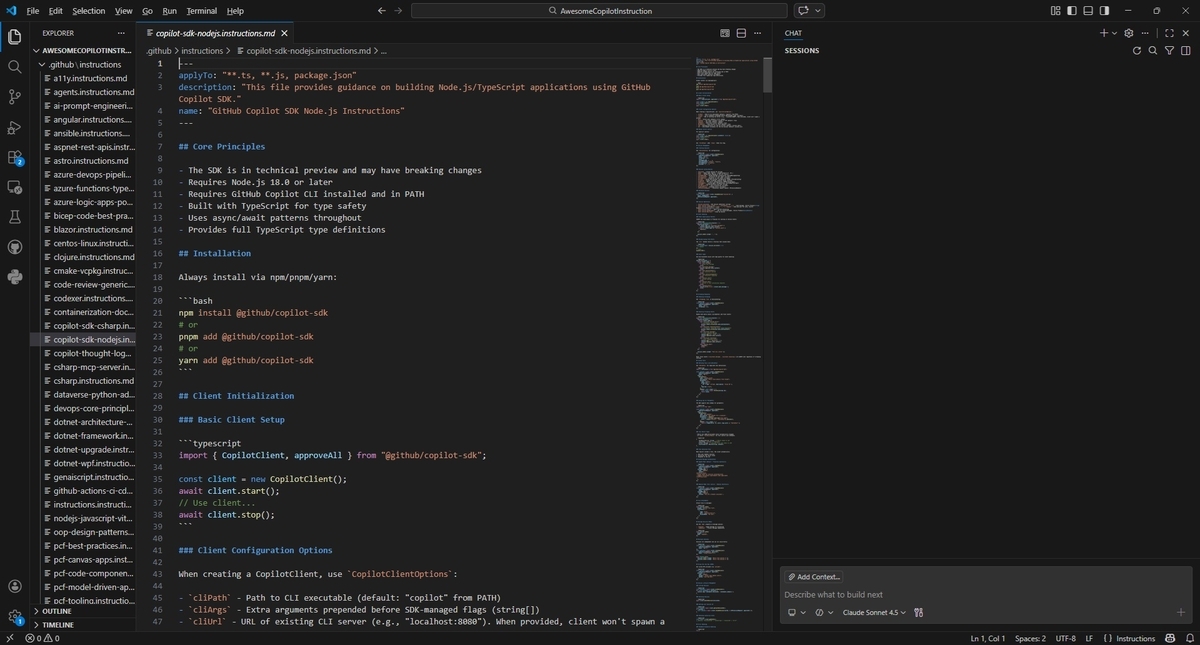1200x645 pixels.
Task: Toggle the bottom panel
Action: click(1089, 11)
